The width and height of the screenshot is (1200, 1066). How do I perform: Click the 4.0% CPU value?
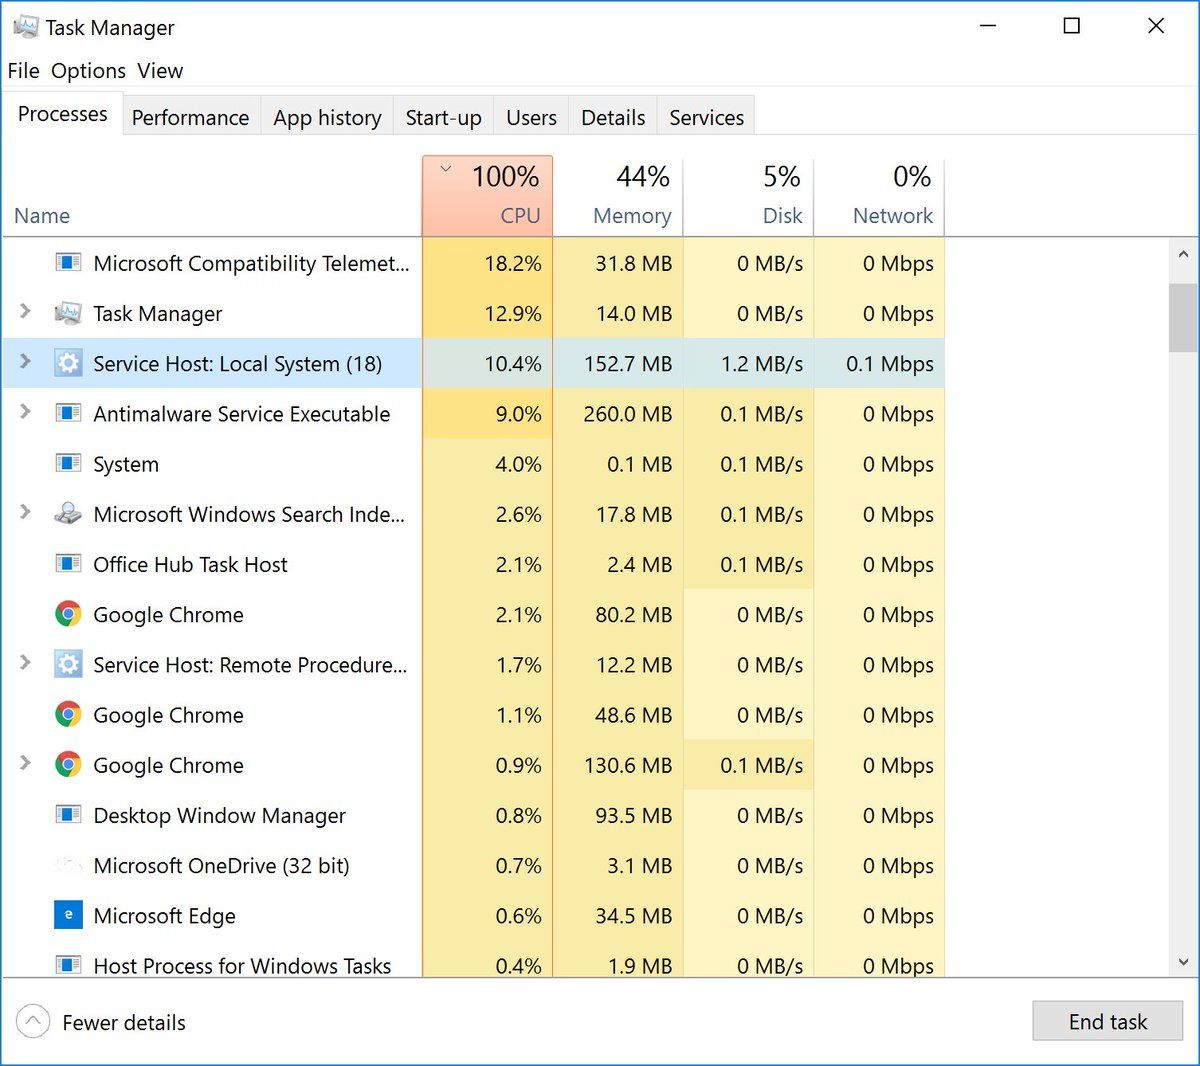pyautogui.click(x=519, y=464)
